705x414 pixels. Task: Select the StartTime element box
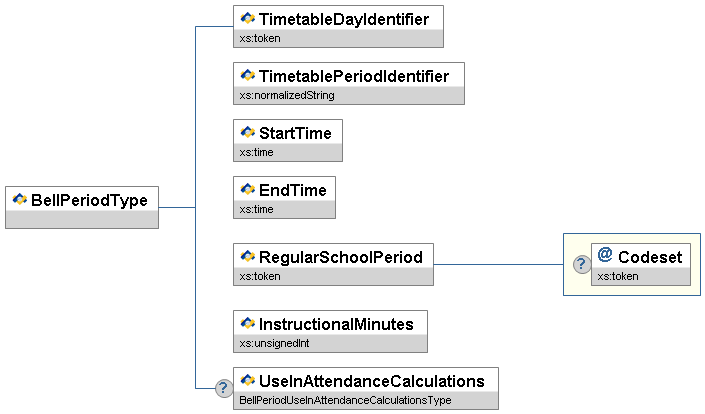(x=288, y=140)
